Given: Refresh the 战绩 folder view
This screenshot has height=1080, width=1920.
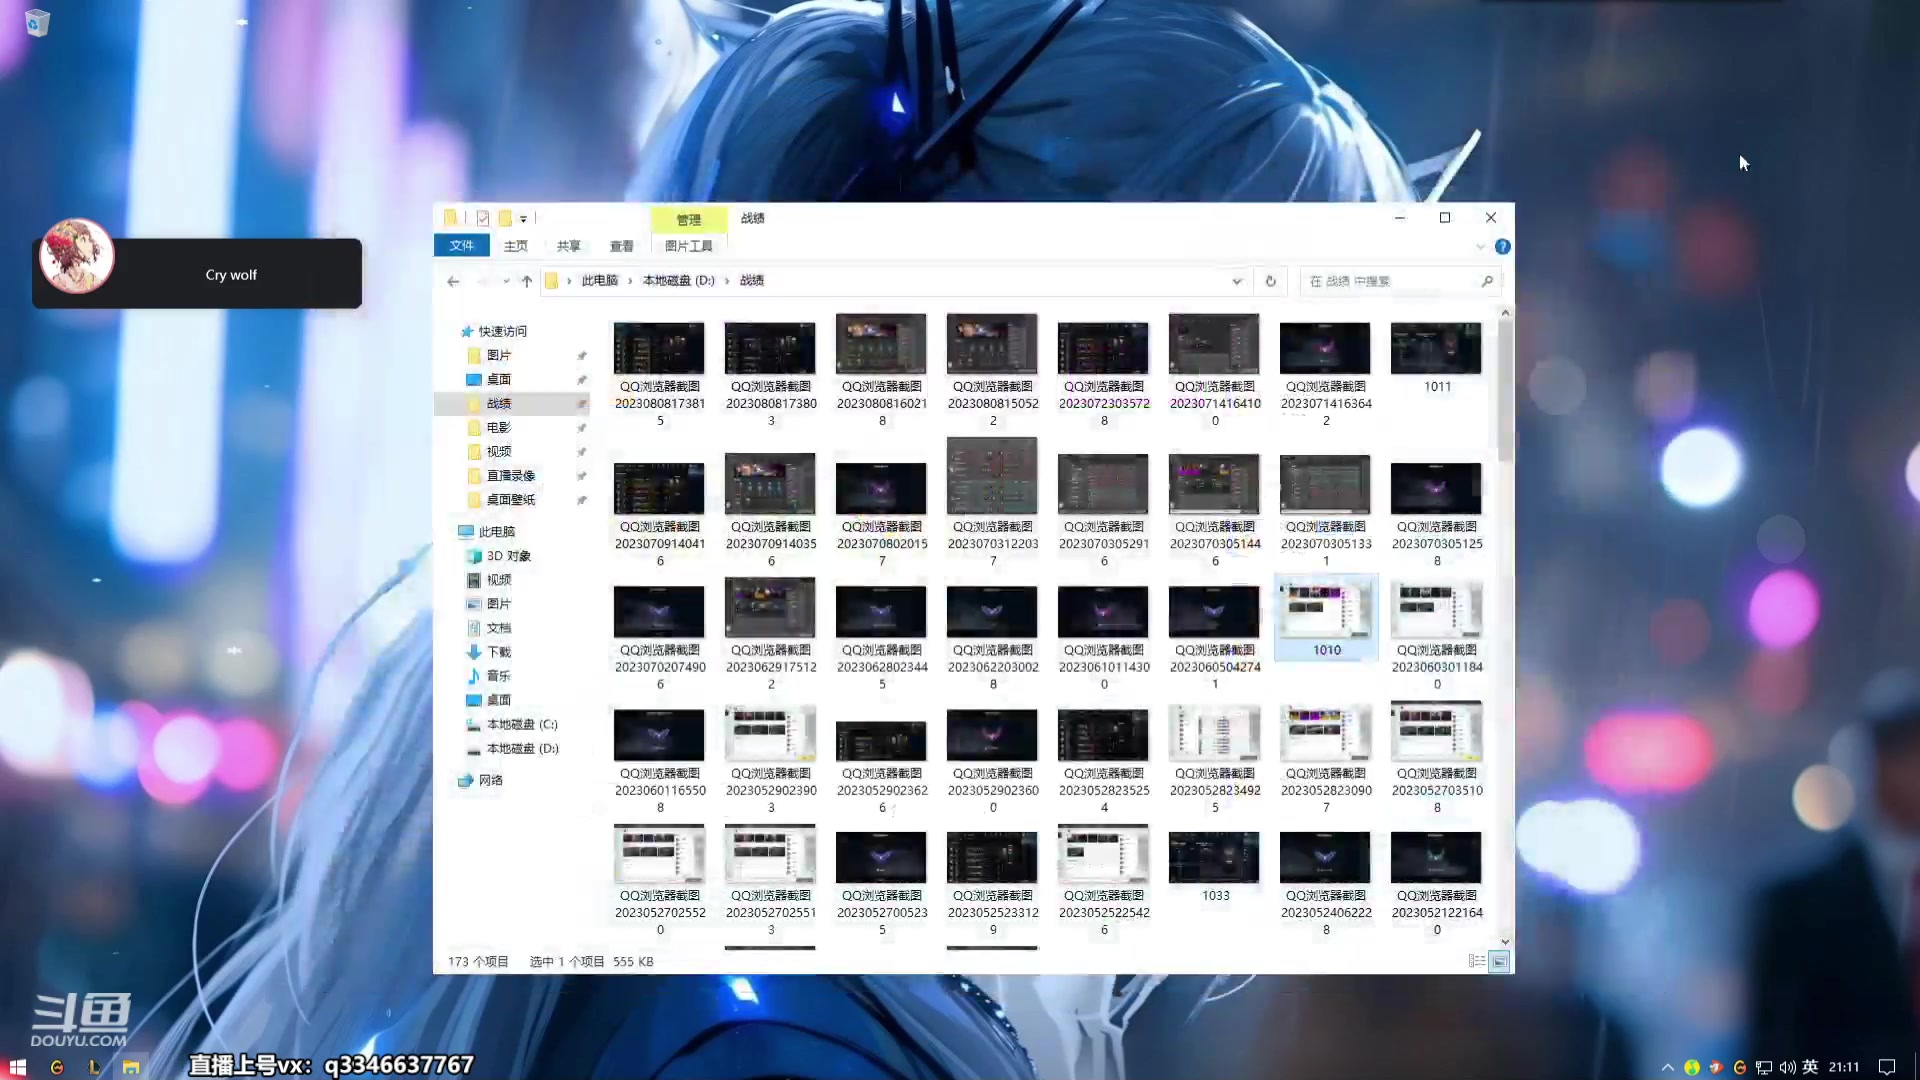Looking at the screenshot, I should [x=1270, y=281].
